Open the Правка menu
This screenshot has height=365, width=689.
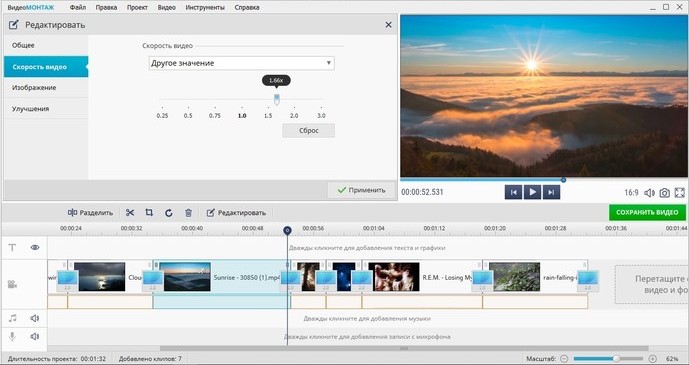(x=105, y=7)
